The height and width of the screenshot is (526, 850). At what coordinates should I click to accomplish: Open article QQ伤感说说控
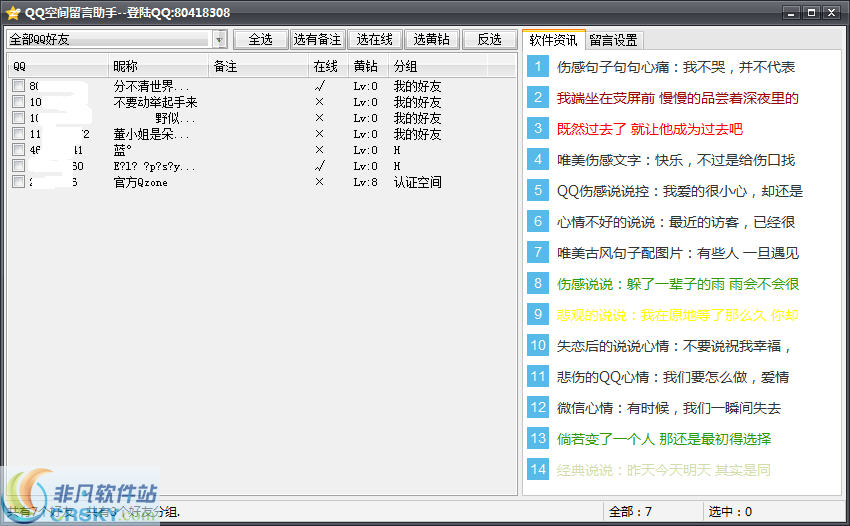[x=680, y=190]
